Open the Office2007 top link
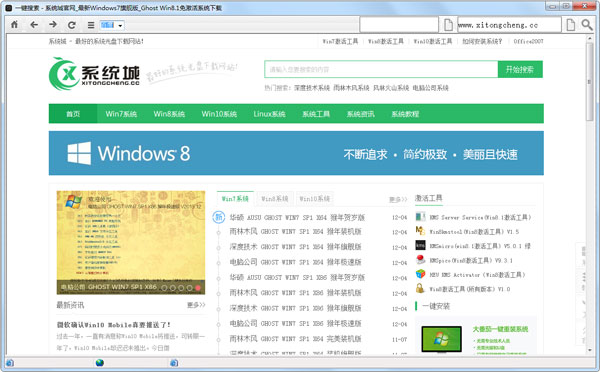 (x=528, y=41)
